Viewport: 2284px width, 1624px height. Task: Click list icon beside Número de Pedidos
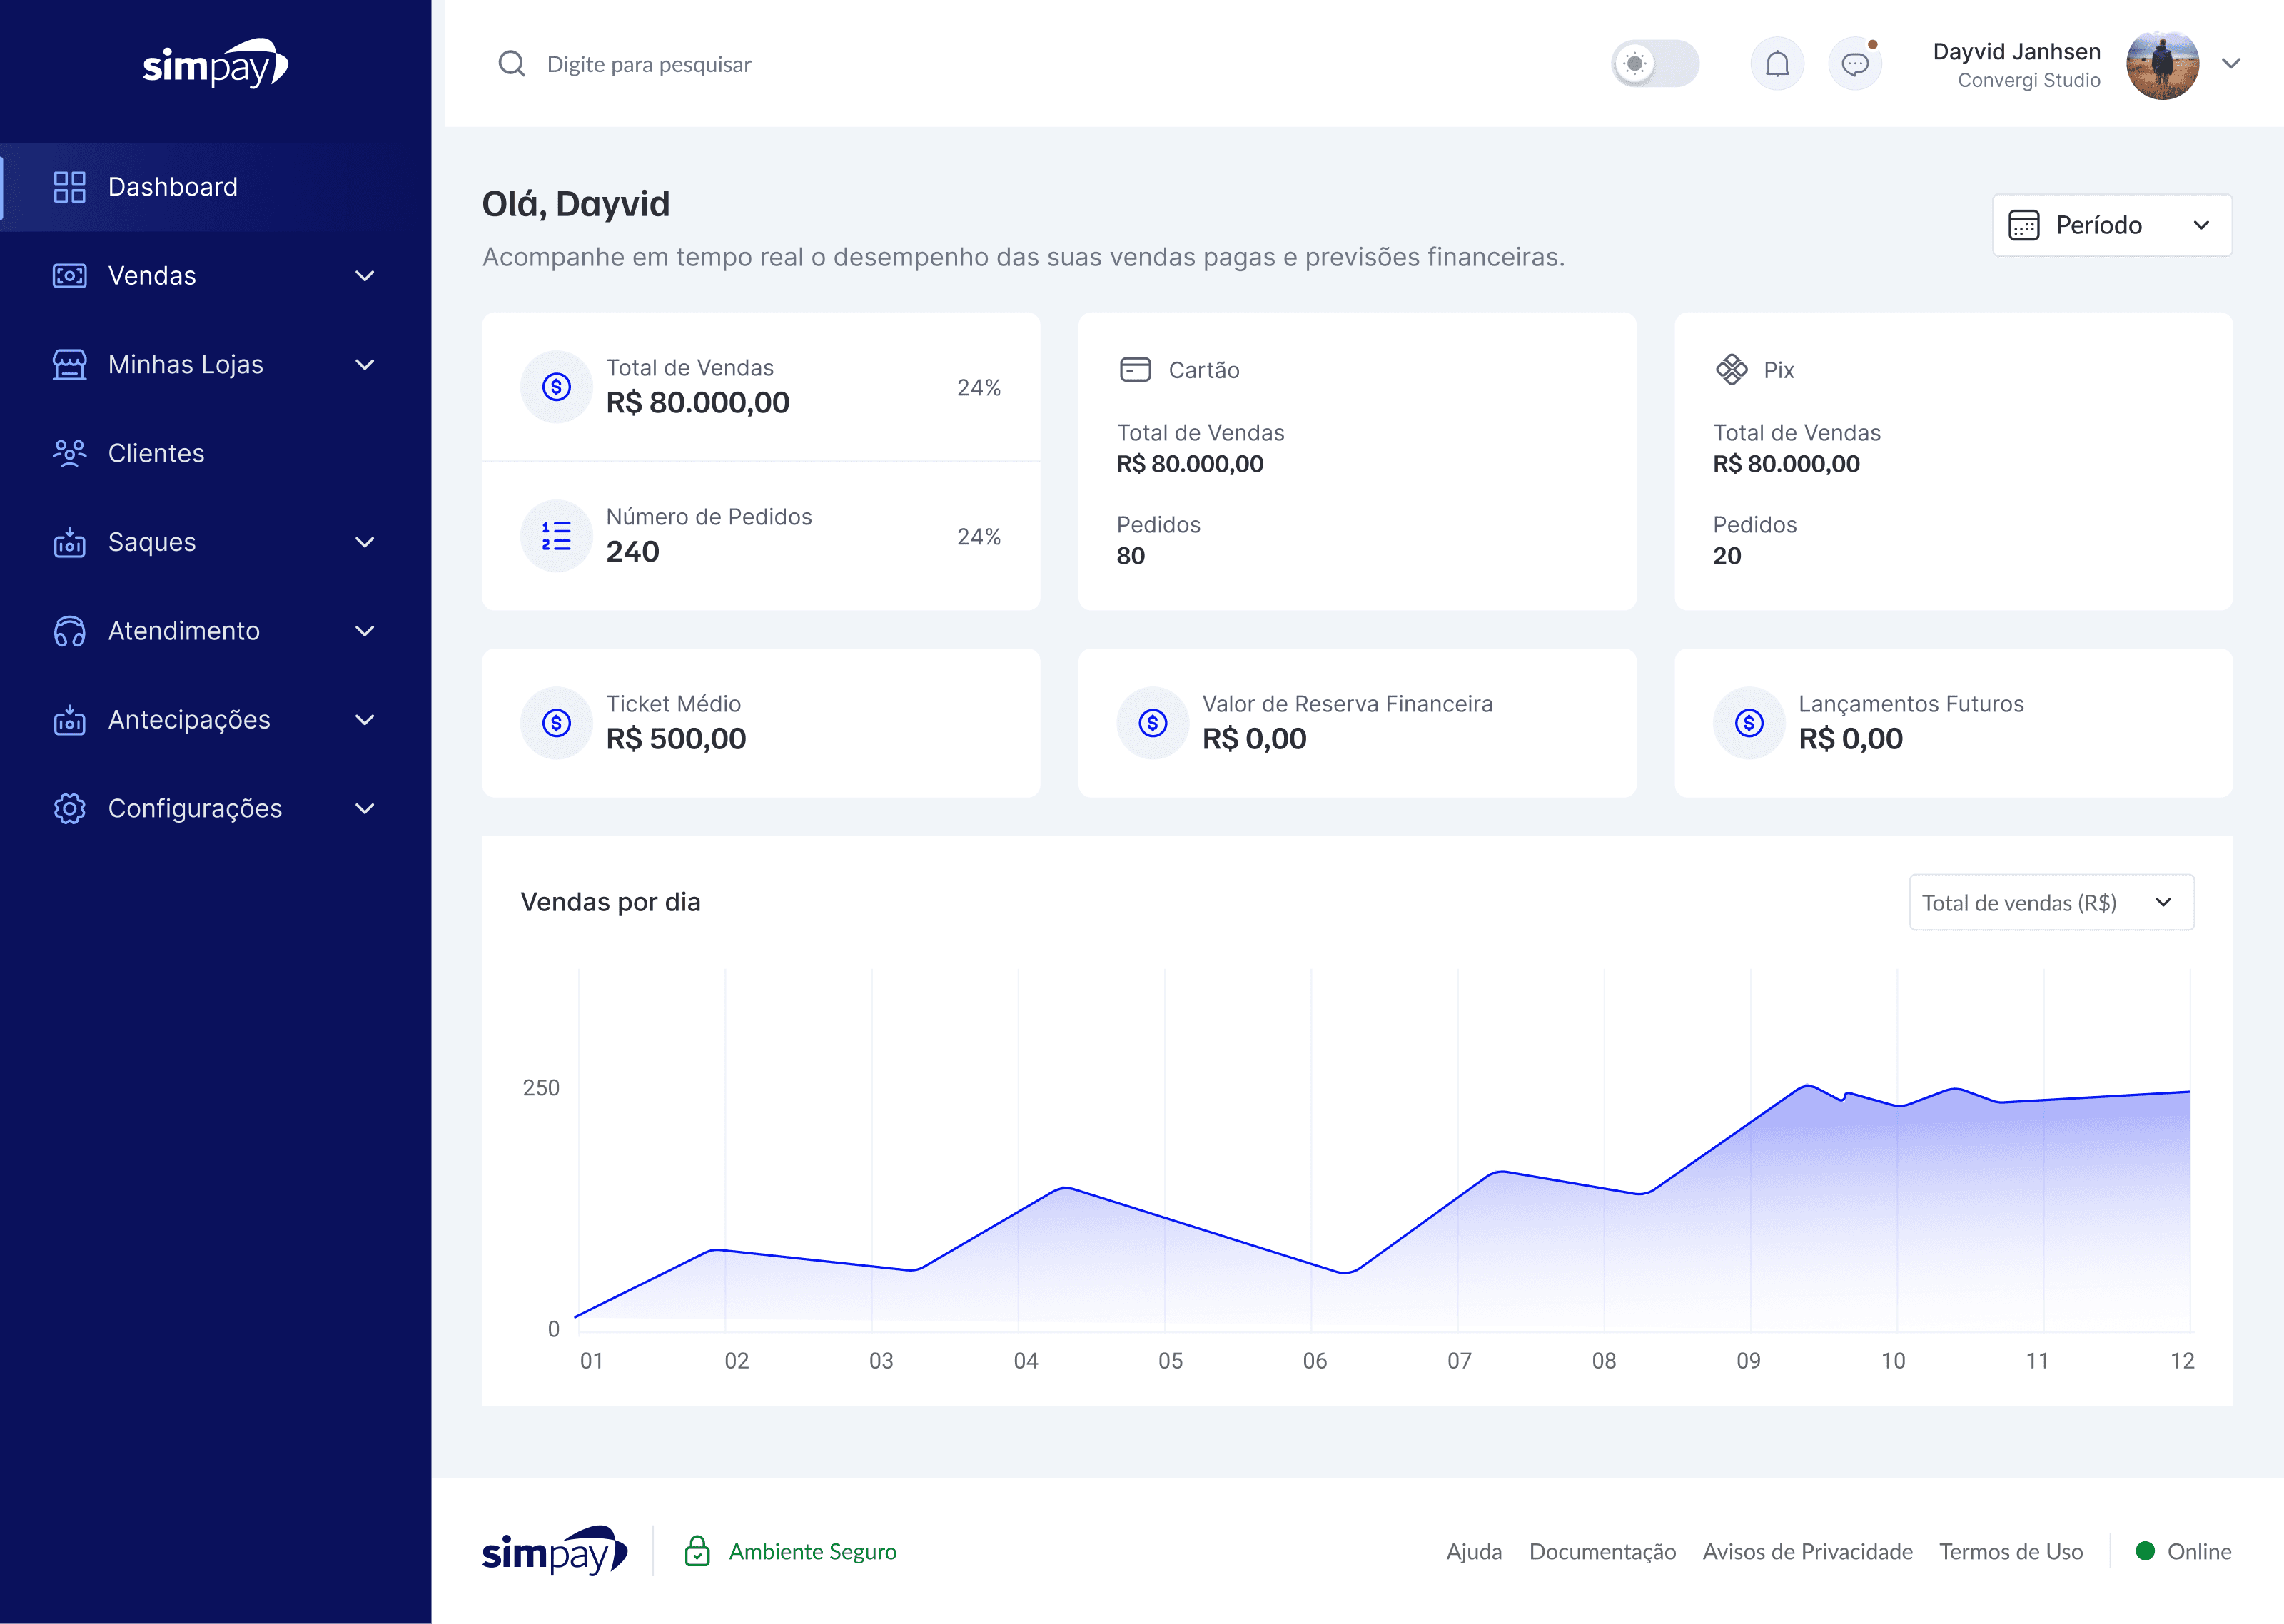coord(557,536)
